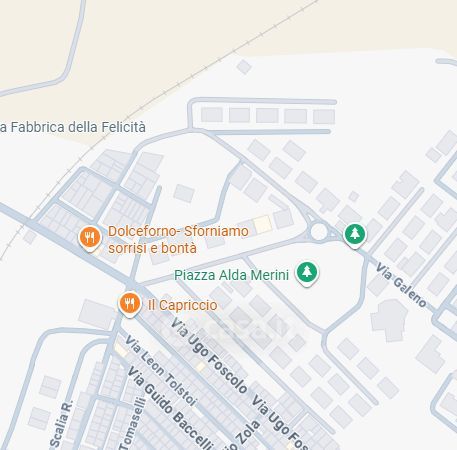Image resolution: width=457 pixels, height=450 pixels.
Task: Click the yellow highlighted building near Dolceforno
Action: (x=263, y=224)
